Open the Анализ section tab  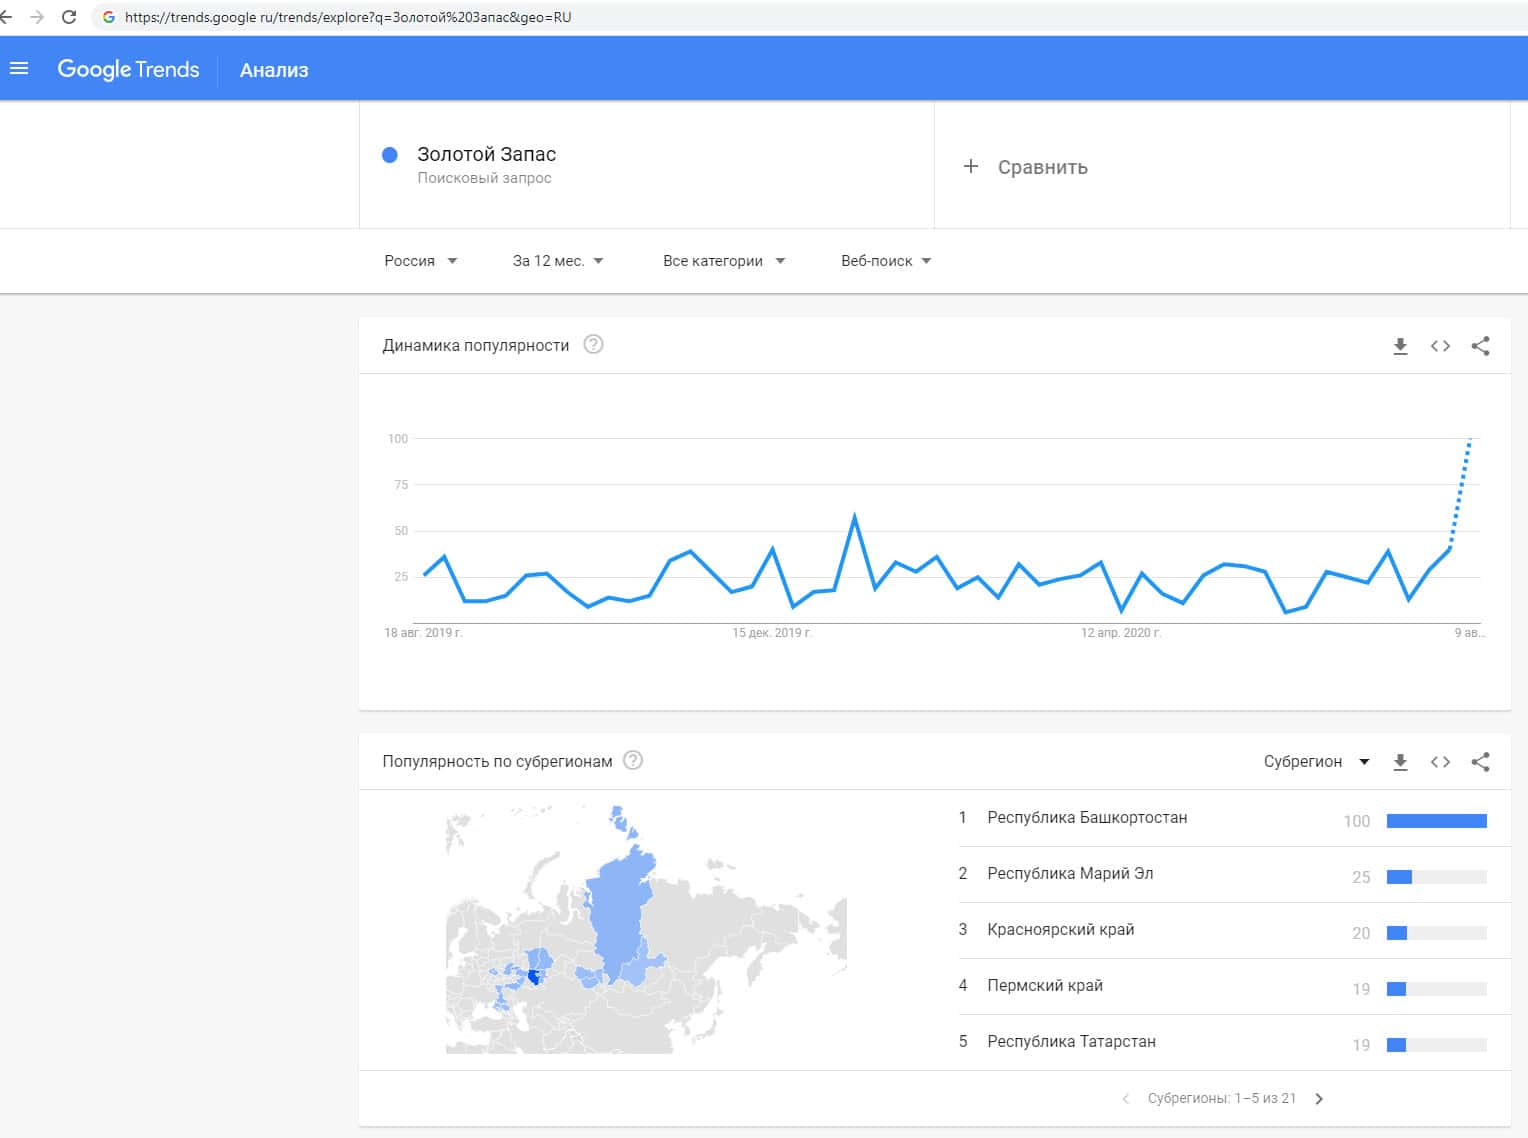click(x=274, y=70)
